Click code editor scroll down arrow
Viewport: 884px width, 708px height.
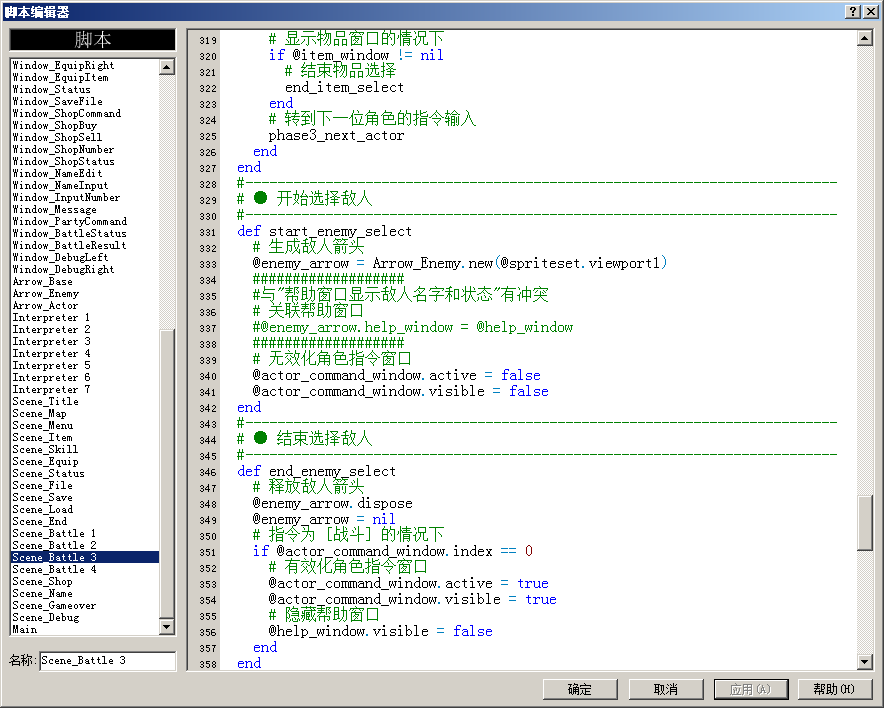point(864,661)
